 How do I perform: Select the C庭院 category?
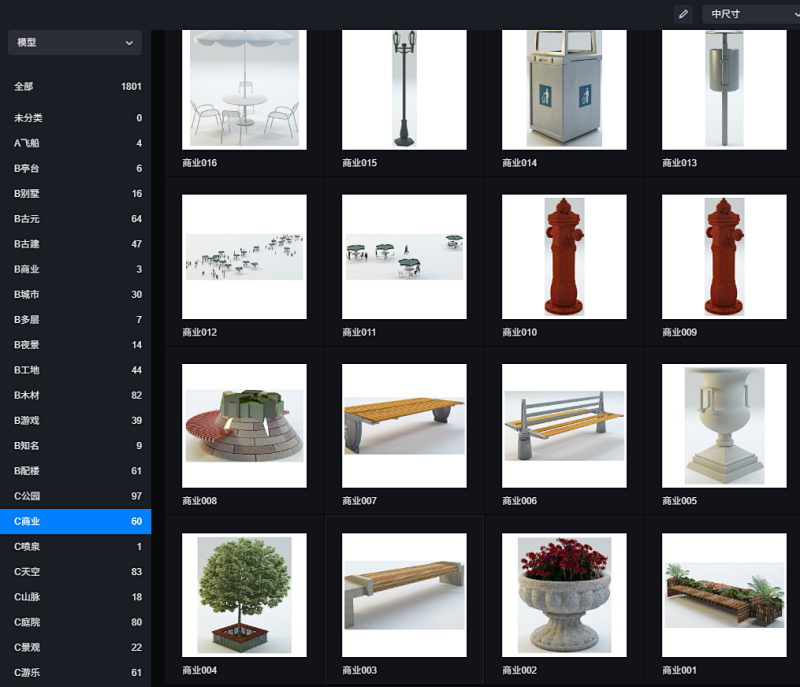coord(76,622)
